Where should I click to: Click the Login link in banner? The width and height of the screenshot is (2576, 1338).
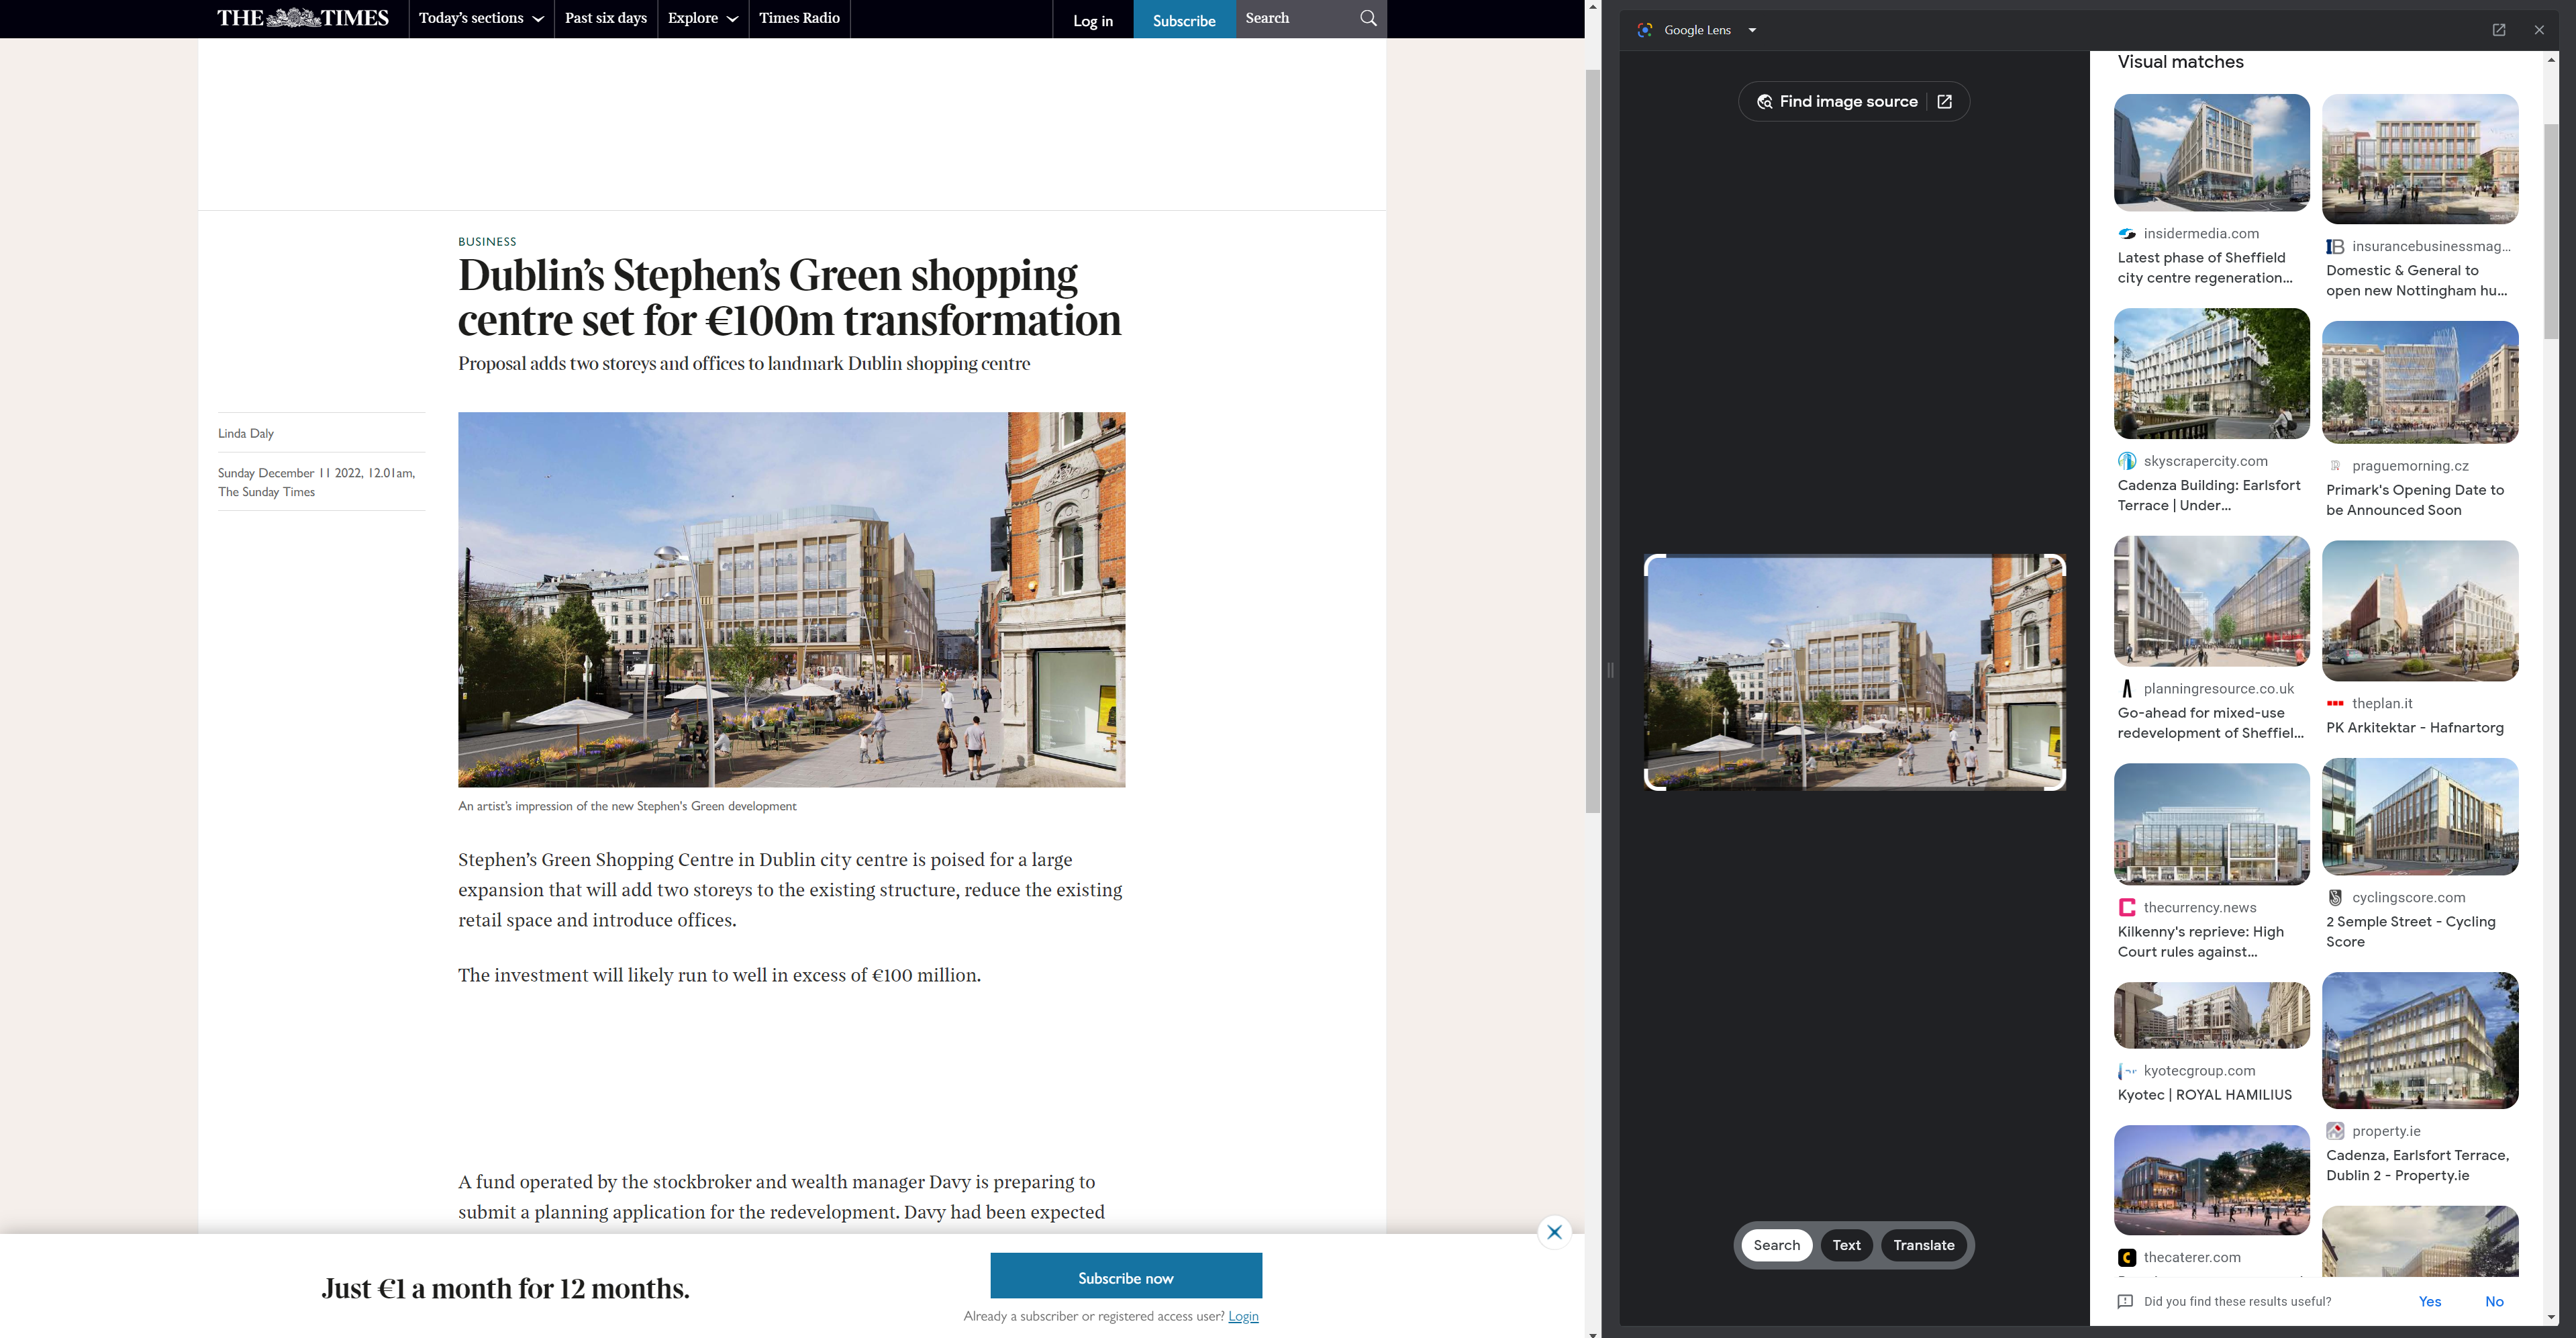[x=1243, y=1316]
